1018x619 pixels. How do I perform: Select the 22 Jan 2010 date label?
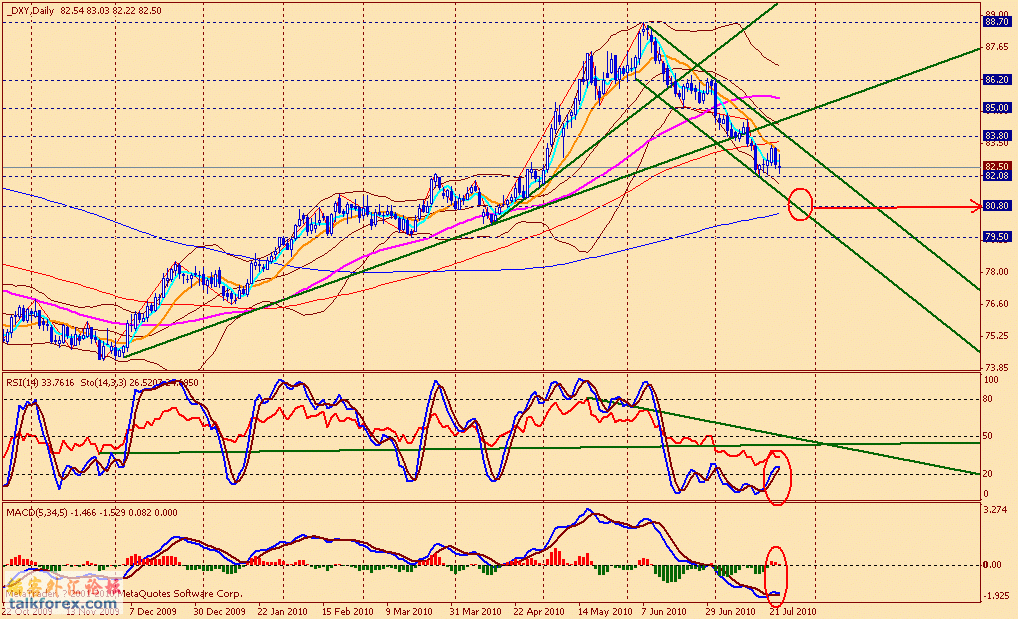point(282,612)
